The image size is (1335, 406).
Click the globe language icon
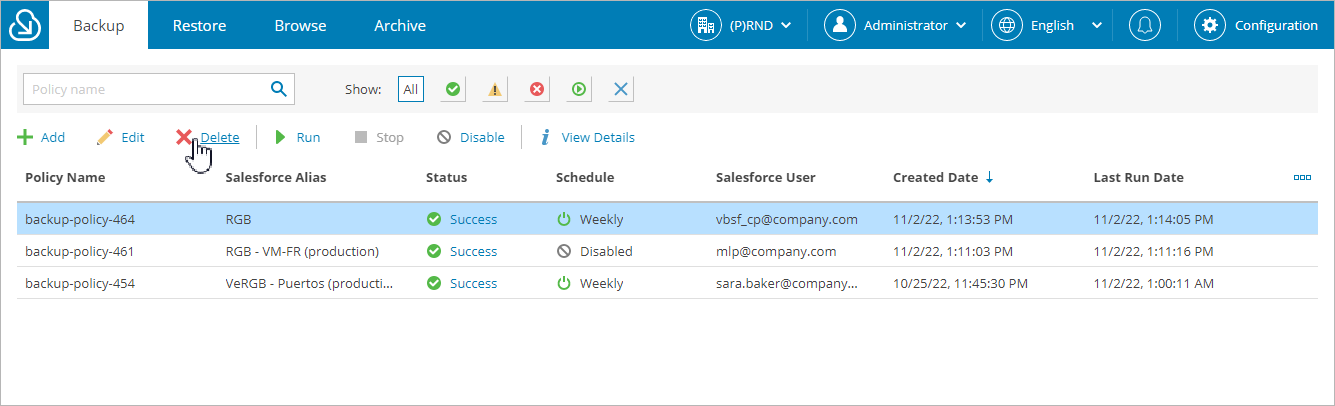click(1007, 25)
